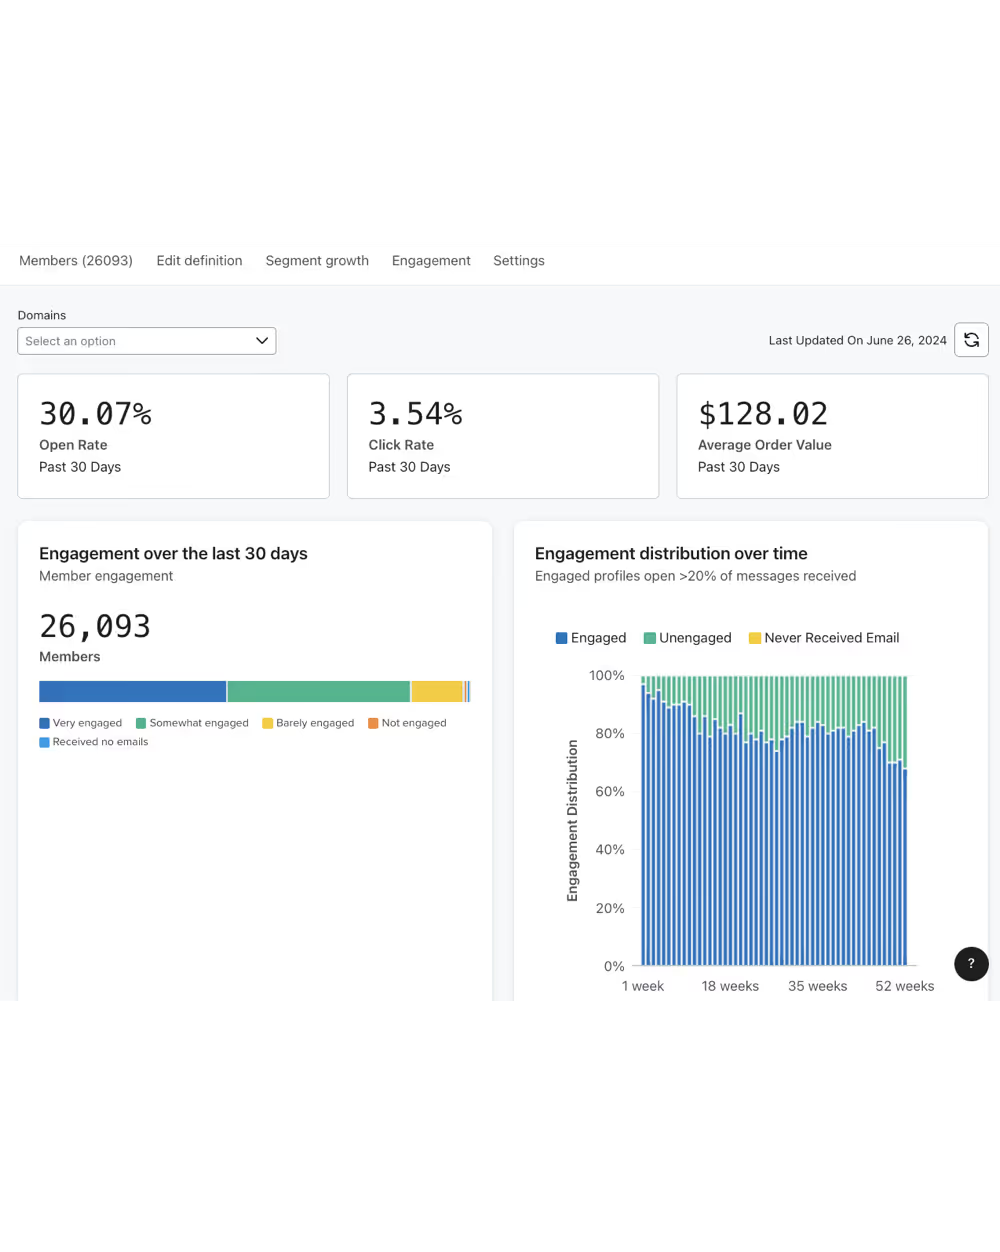
Task: Click the Open Rate 30.07% card
Action: (174, 436)
